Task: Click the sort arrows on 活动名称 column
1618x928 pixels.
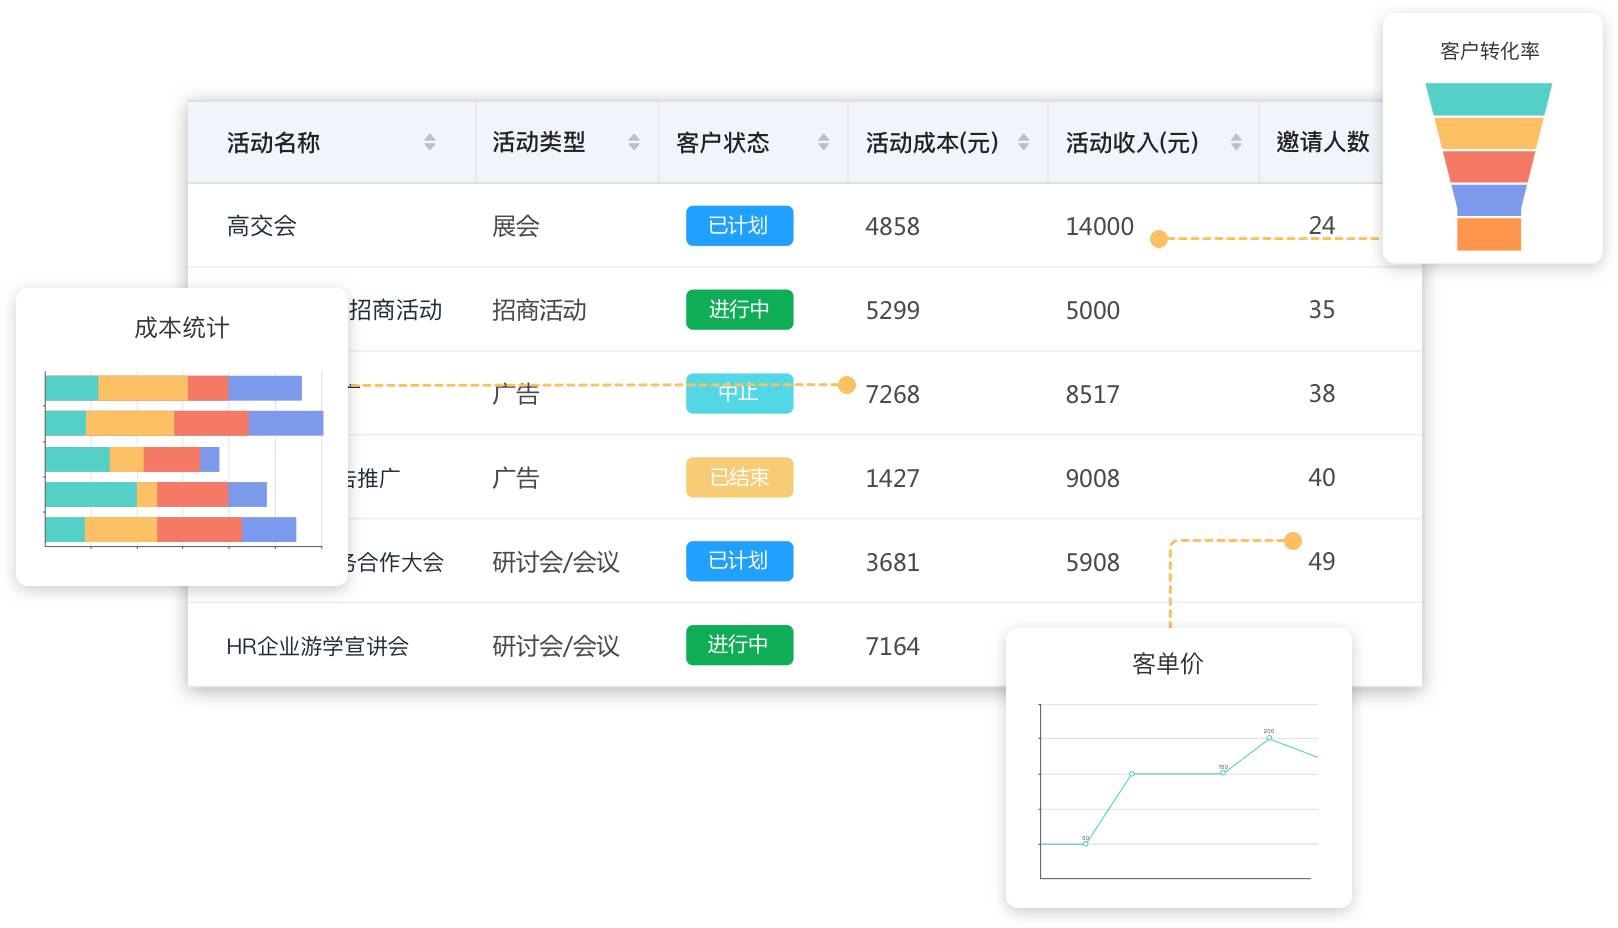Action: click(x=430, y=142)
